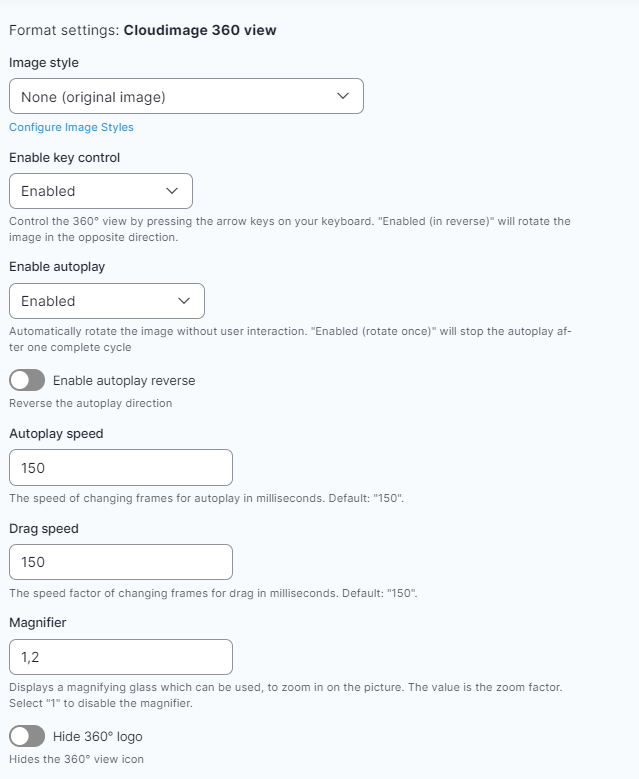Click the chevron arrow in autoplay select
Screen dimensions: 639x779
pyautogui.click(x=184, y=301)
